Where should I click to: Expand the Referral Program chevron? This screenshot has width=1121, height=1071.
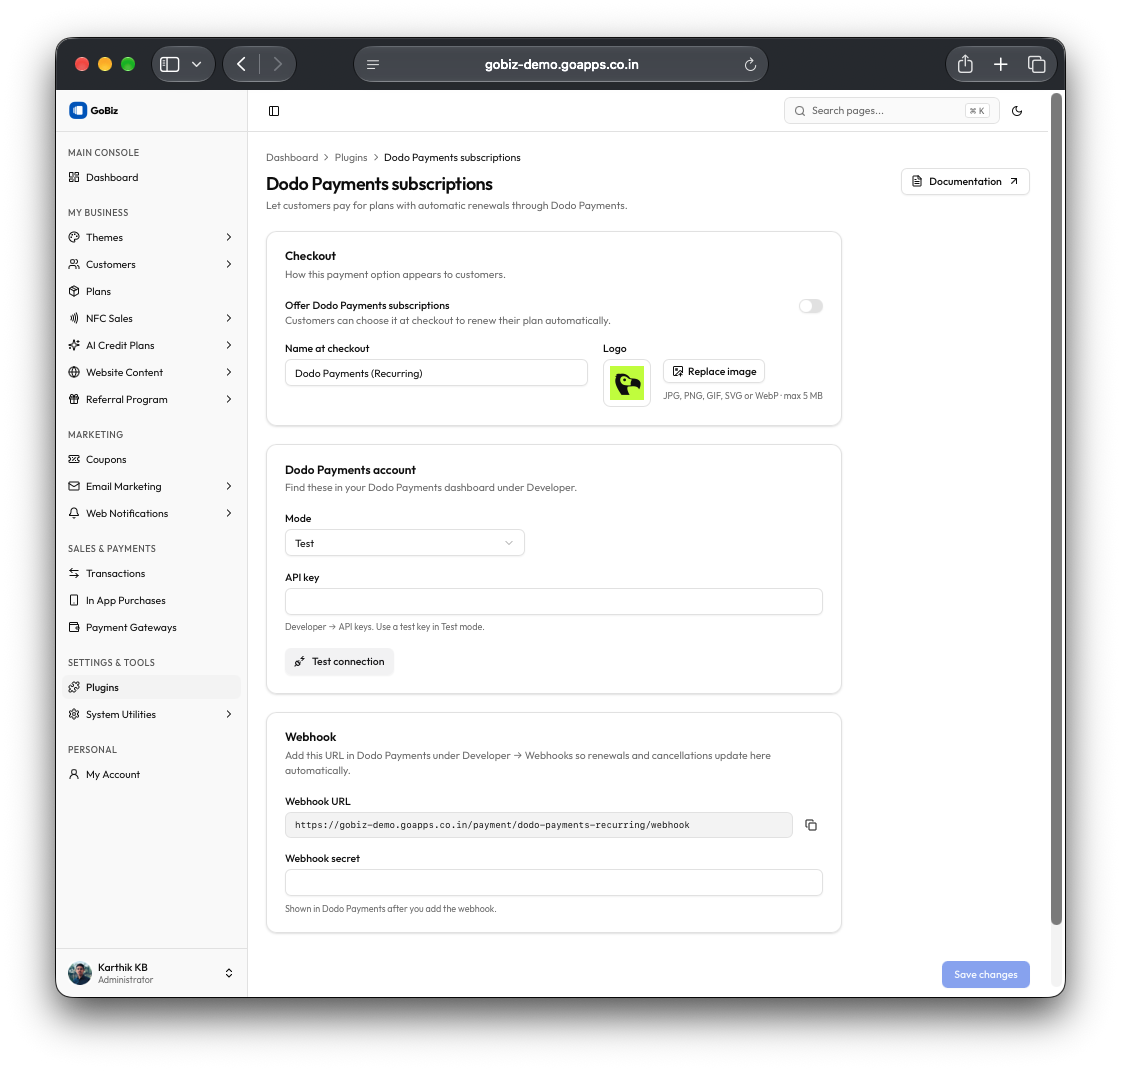point(229,399)
